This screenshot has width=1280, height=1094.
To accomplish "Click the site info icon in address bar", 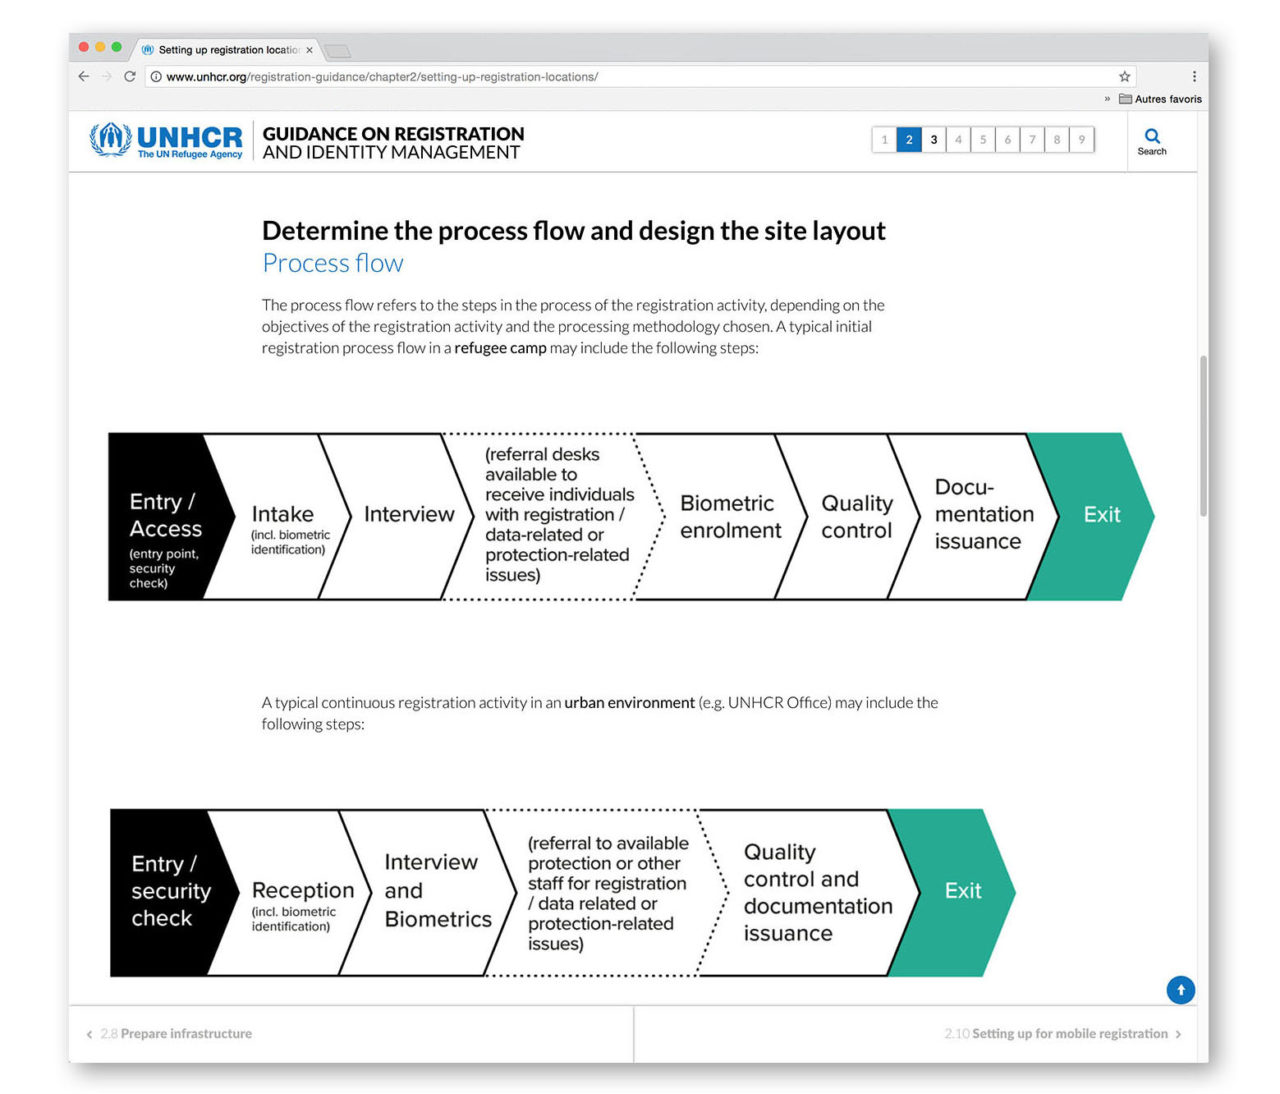I will [156, 77].
